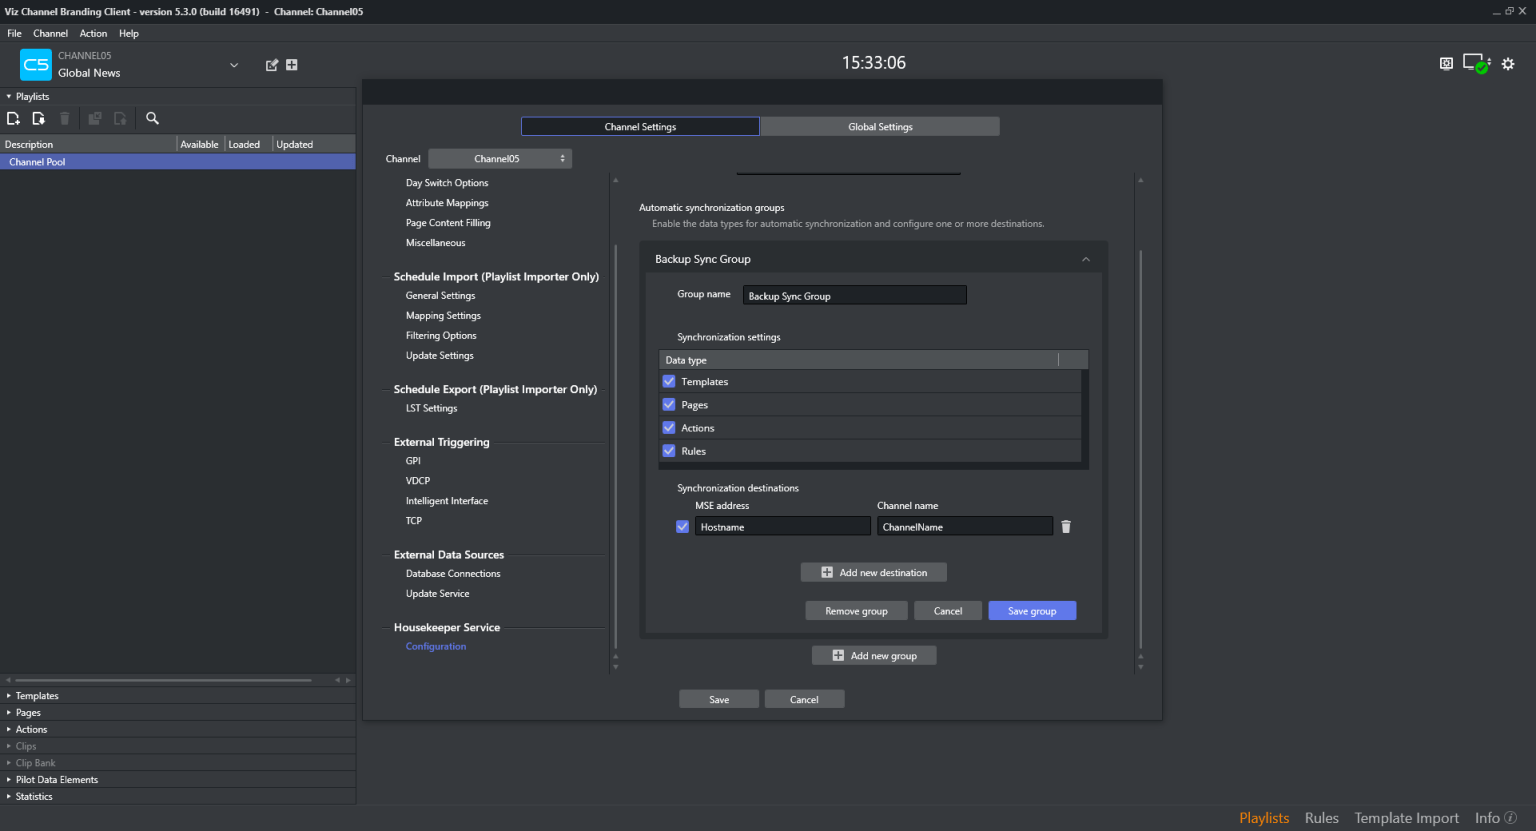Screen dimensions: 1536x831
Task: Toggle the Hostname destination checkbox
Action: click(682, 527)
